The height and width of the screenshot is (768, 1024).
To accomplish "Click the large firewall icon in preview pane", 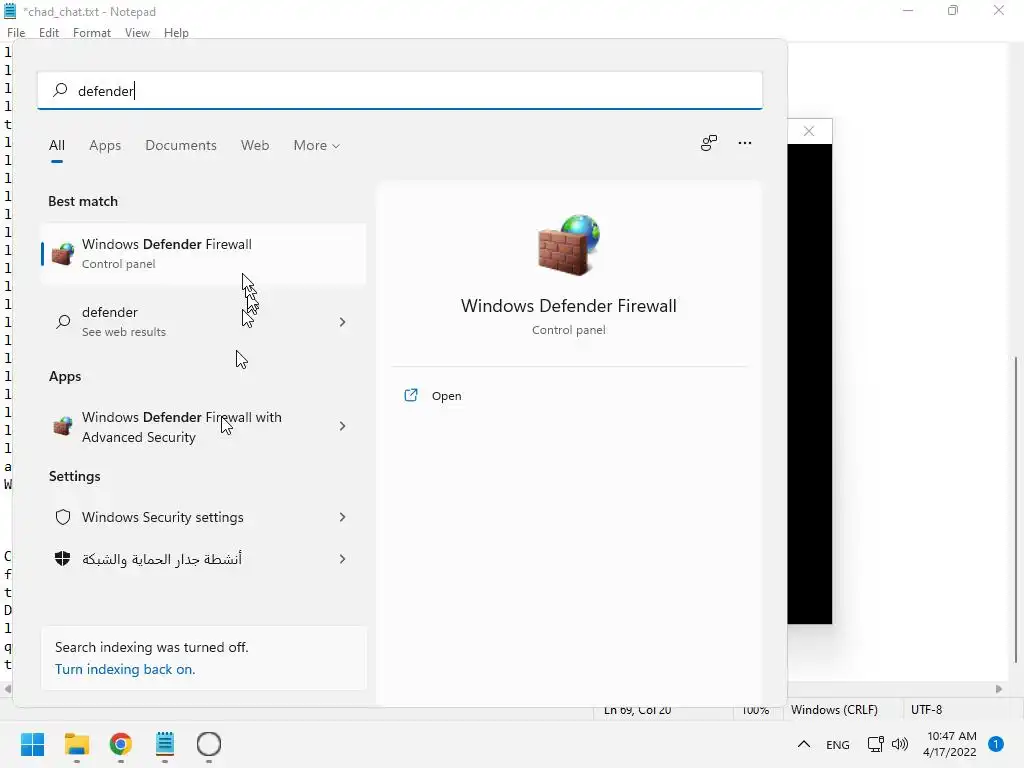I will 569,245.
